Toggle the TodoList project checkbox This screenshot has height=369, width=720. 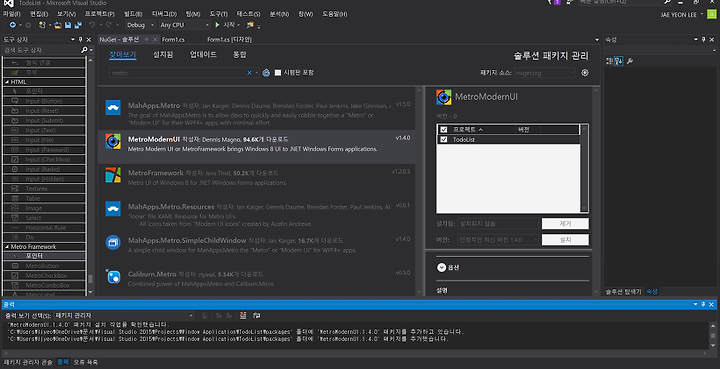pos(444,140)
